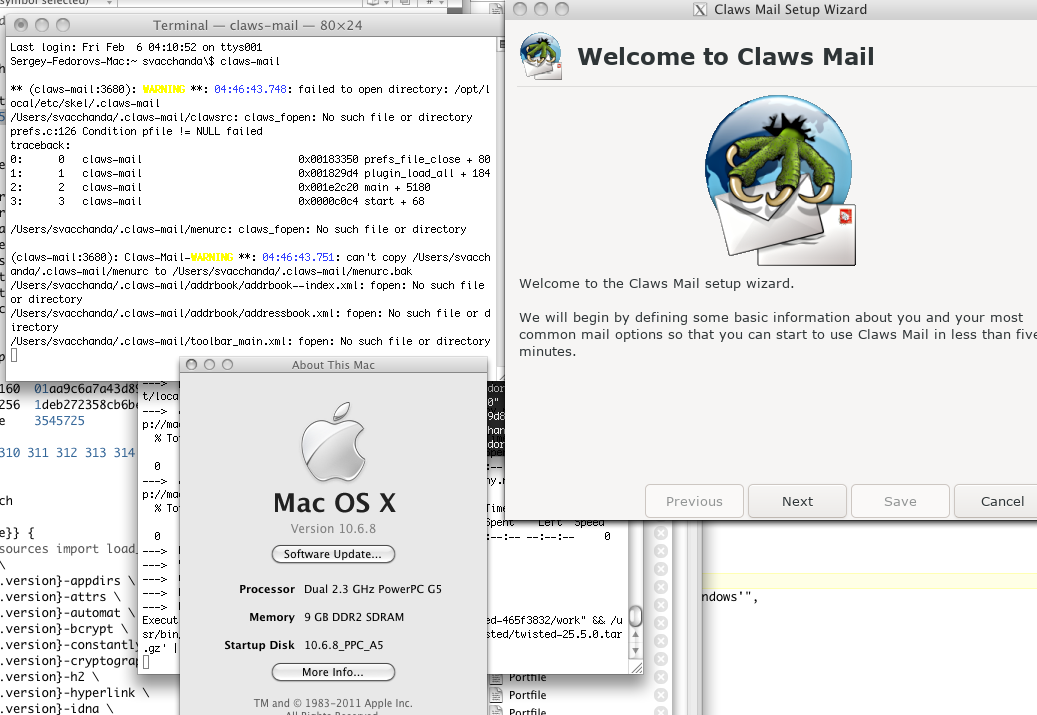Click the Dual 2.3 GHz PowerPC G5 value
This screenshot has width=1037, height=715.
tap(373, 589)
